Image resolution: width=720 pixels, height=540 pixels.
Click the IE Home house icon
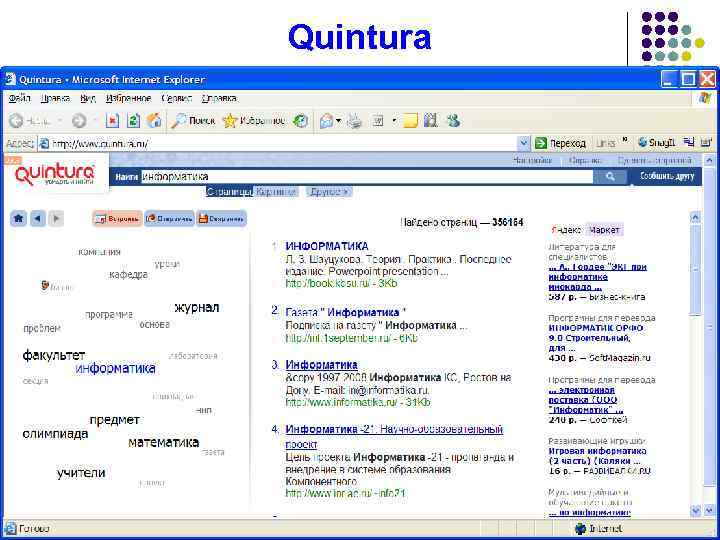click(154, 121)
